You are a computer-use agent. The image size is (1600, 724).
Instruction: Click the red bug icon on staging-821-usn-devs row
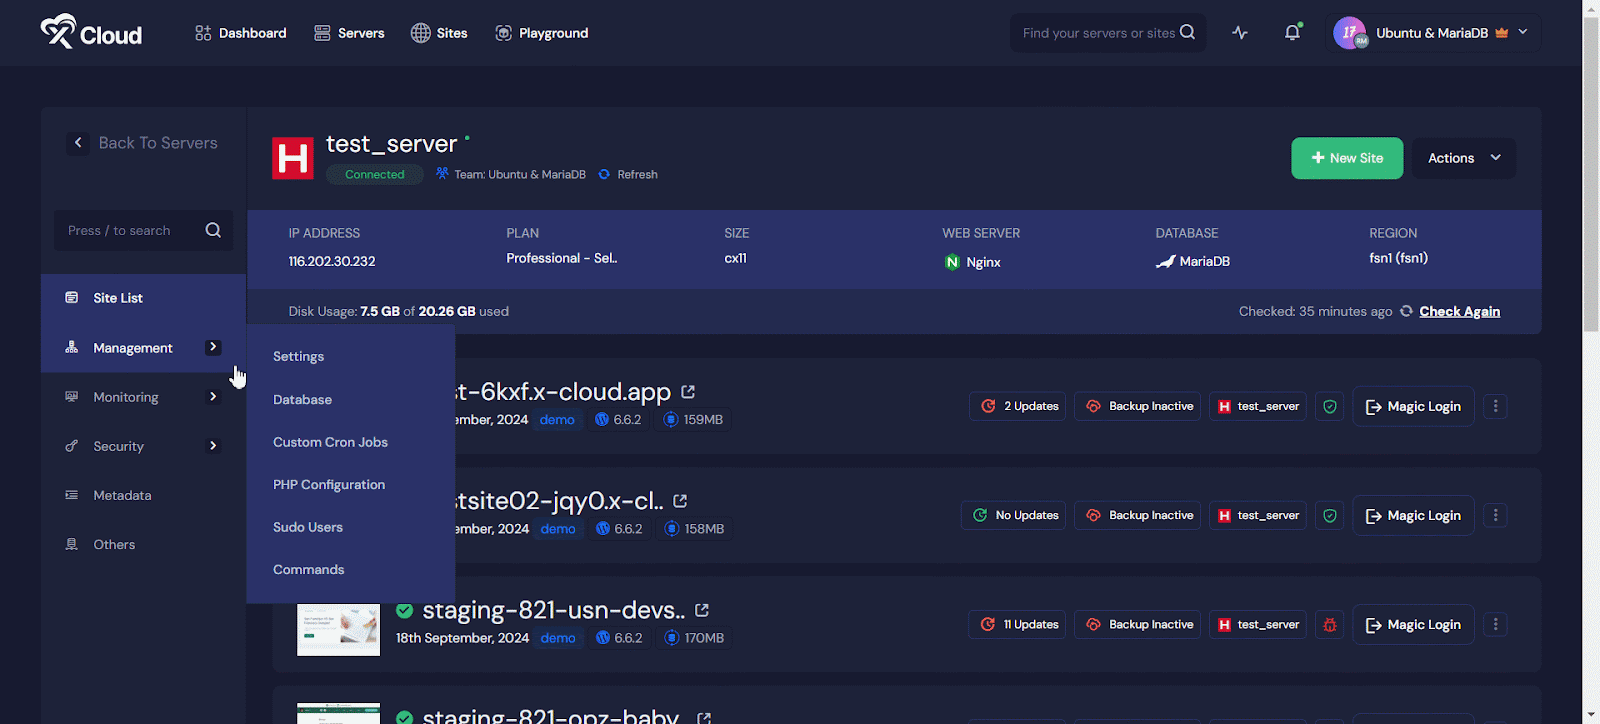[x=1330, y=625]
